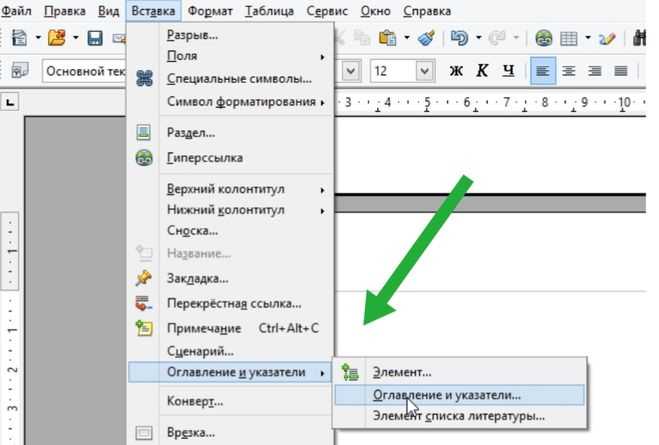Click the hyperlink globe icon in toolbar
Screen dimensions: 659x445
tap(543, 38)
